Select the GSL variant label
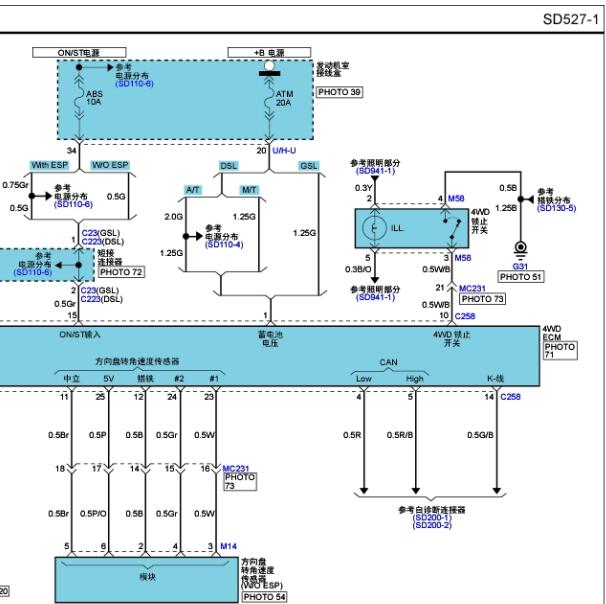 [308, 166]
